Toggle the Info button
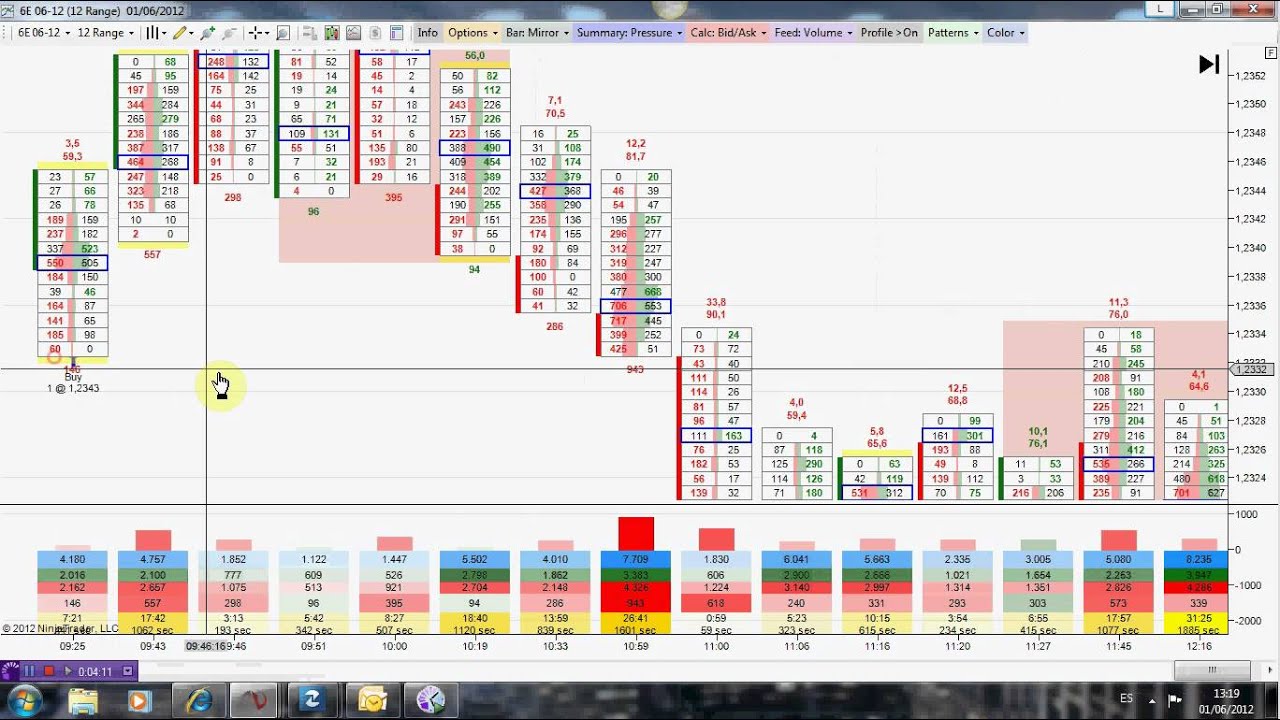The height and width of the screenshot is (720, 1280). (428, 33)
